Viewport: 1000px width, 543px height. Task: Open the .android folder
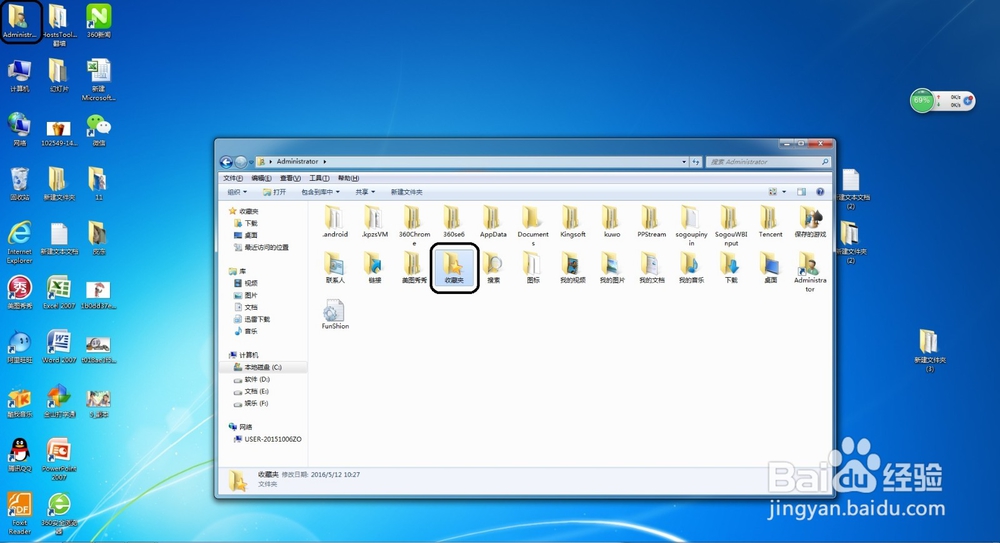[335, 222]
